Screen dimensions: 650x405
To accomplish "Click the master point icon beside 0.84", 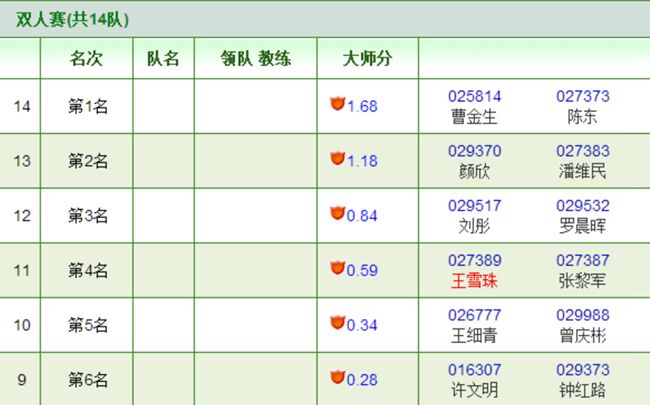I will [337, 212].
